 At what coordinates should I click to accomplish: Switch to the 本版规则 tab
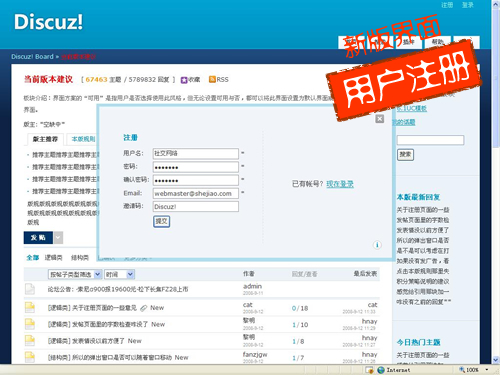tap(83, 139)
